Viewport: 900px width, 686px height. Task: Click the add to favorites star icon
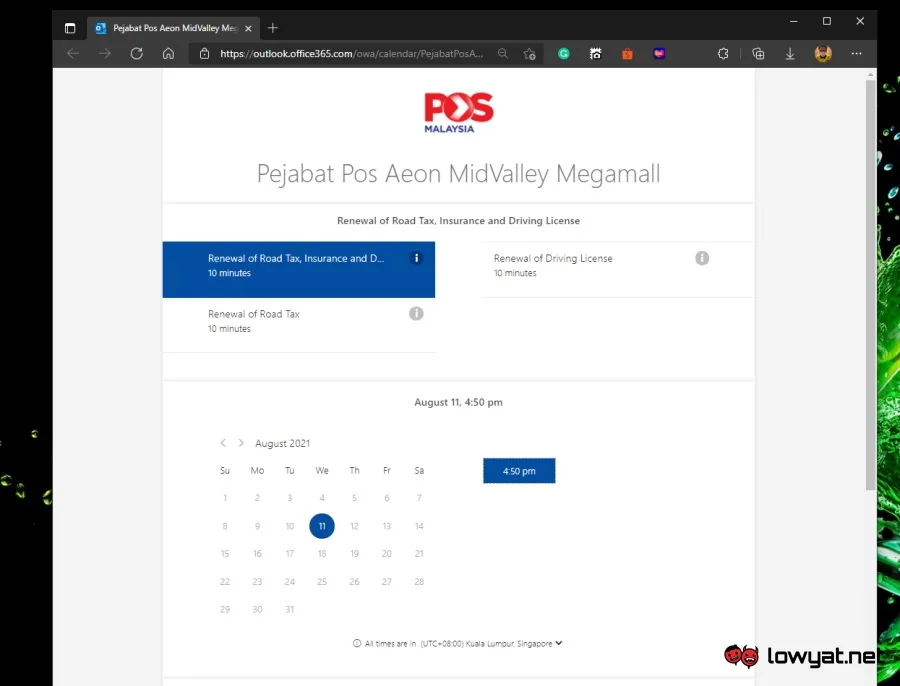point(529,54)
